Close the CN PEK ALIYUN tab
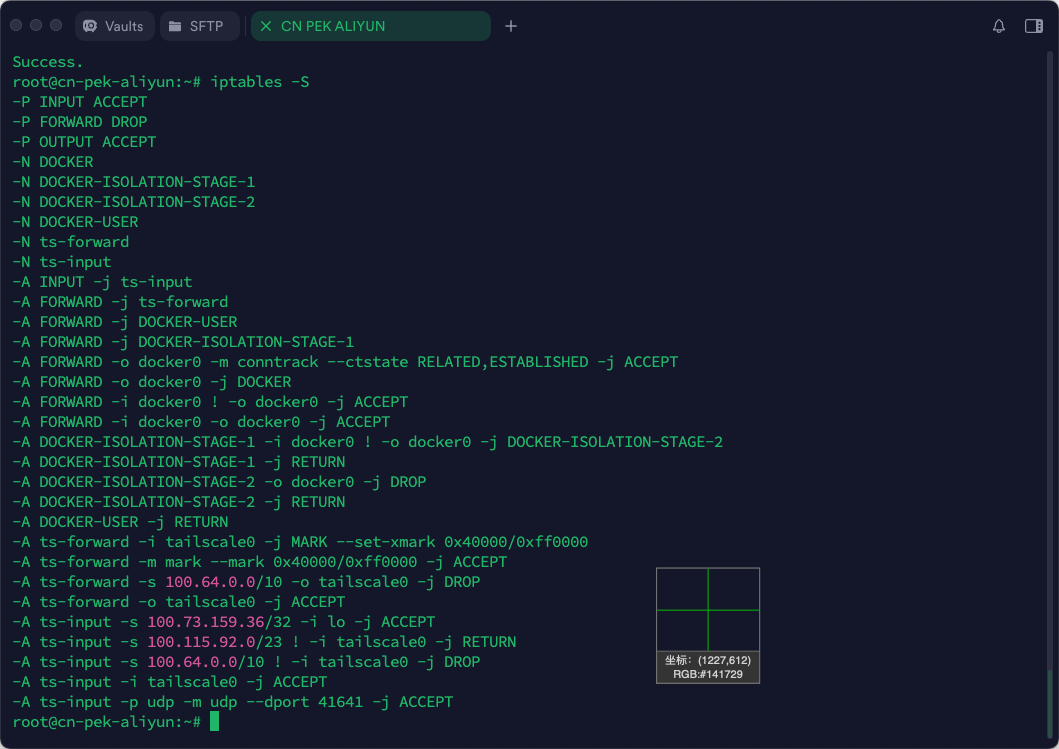 (266, 26)
